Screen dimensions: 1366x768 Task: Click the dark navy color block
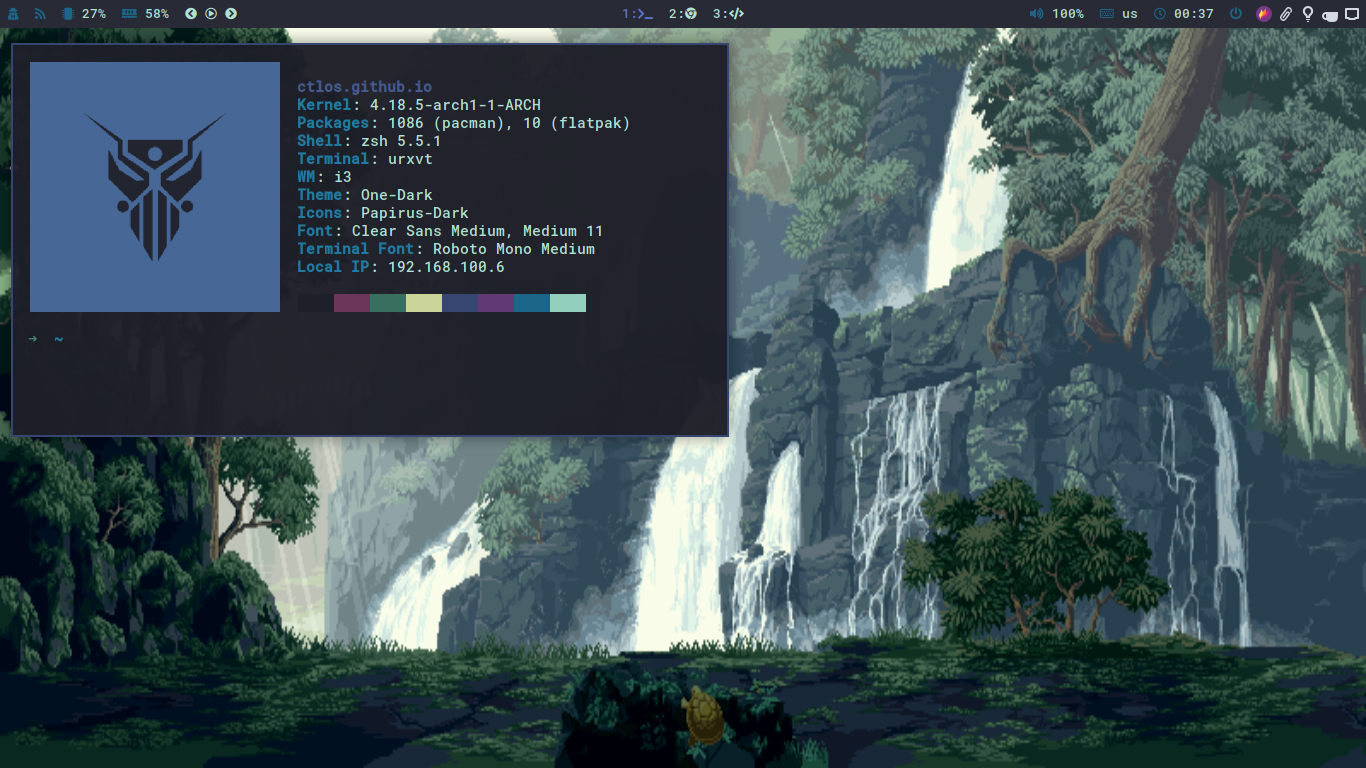point(460,303)
